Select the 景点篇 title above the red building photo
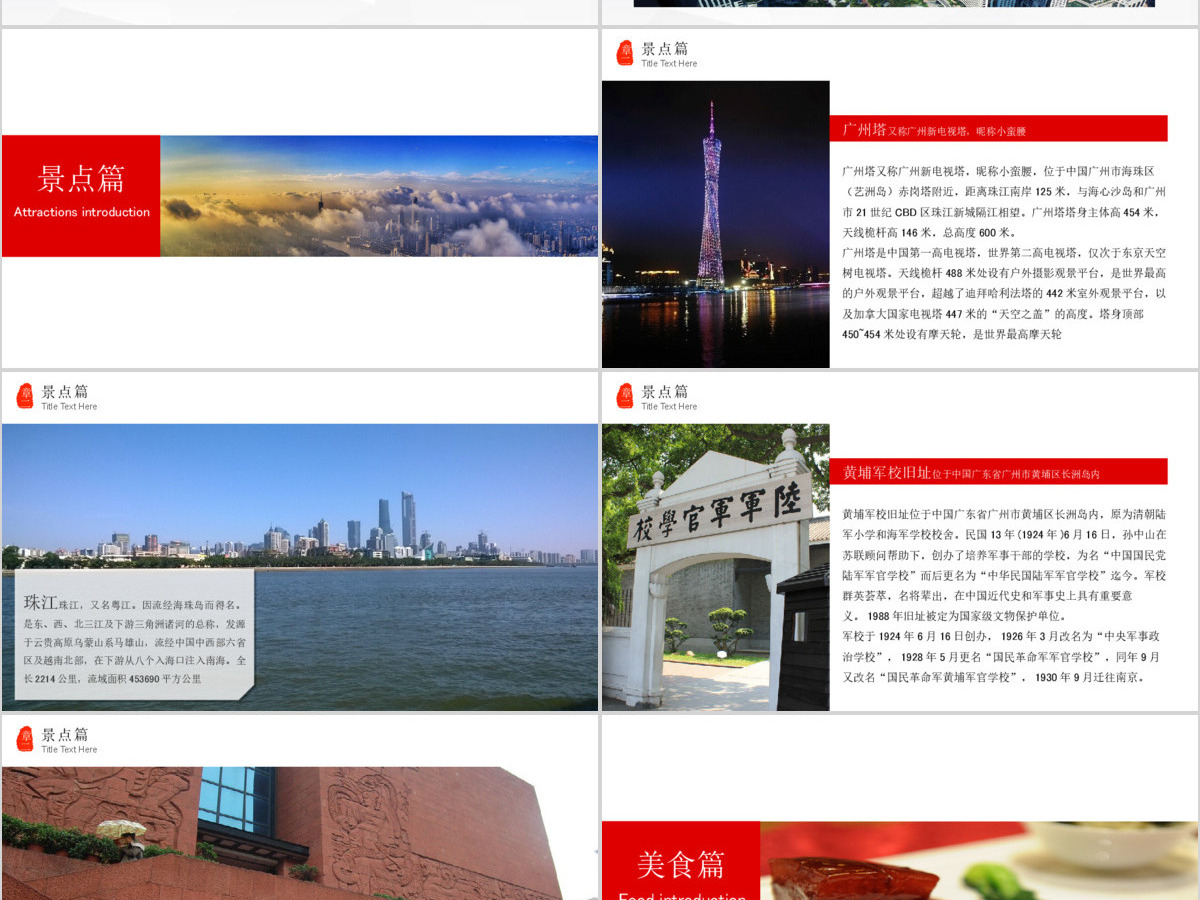The width and height of the screenshot is (1200, 900). [65, 734]
